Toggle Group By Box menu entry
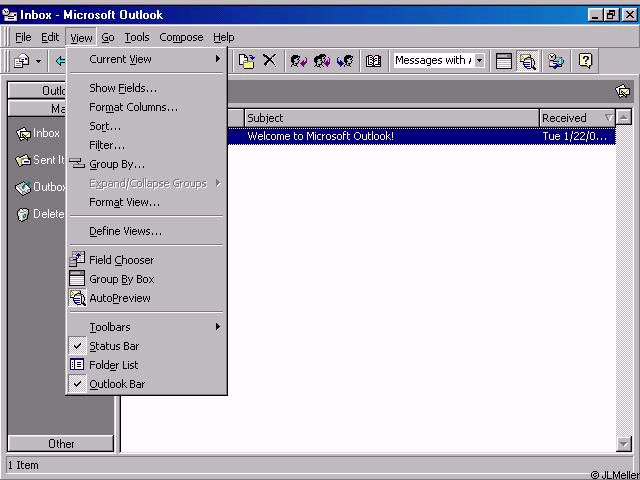Viewport: 640px width, 480px height. point(147,279)
